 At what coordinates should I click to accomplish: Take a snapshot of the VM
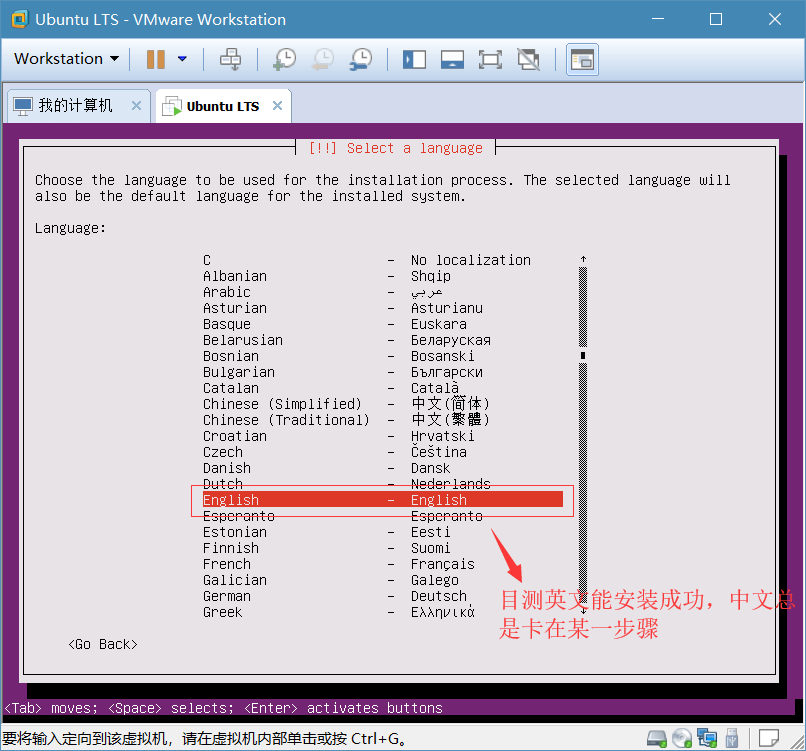284,59
